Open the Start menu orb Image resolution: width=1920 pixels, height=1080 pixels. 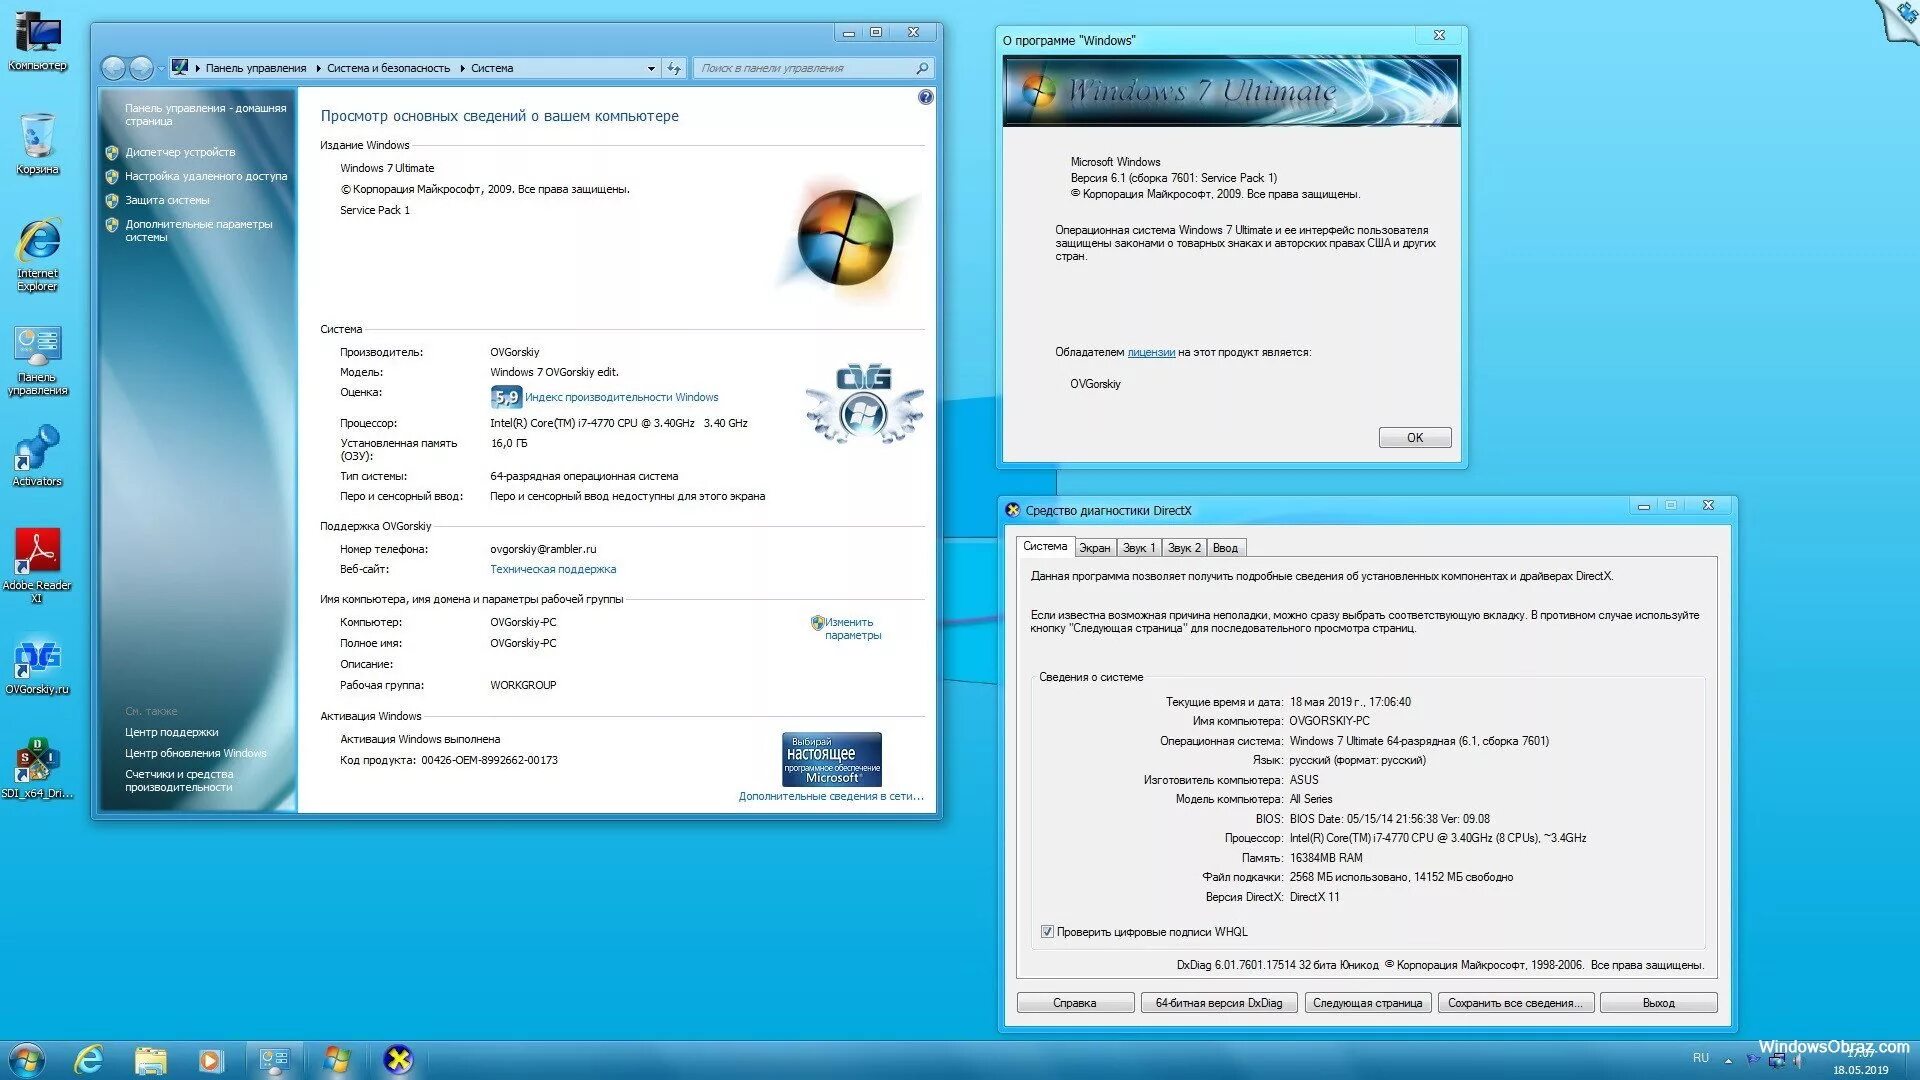coord(27,1060)
